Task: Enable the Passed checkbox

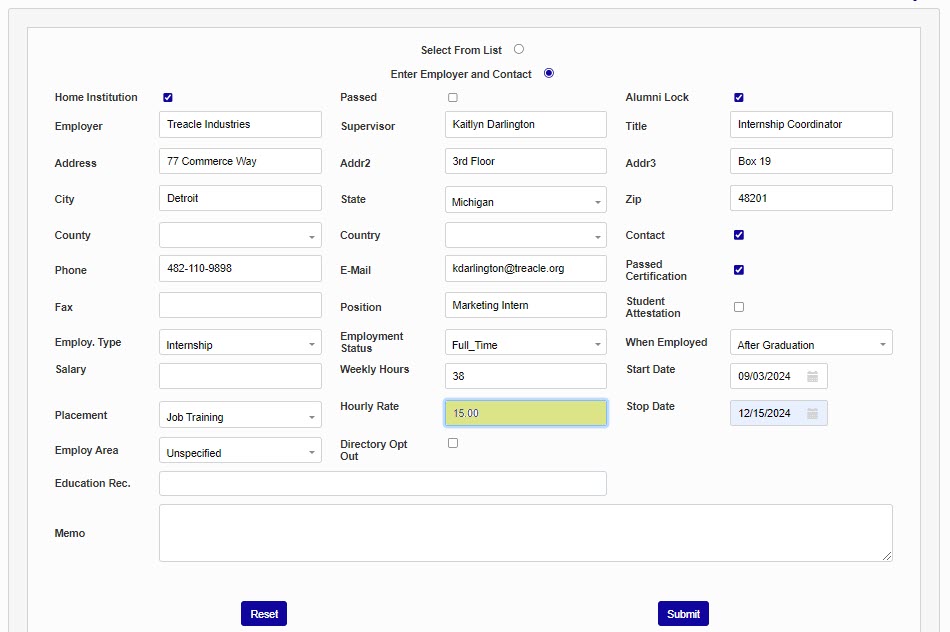Action: pos(453,98)
